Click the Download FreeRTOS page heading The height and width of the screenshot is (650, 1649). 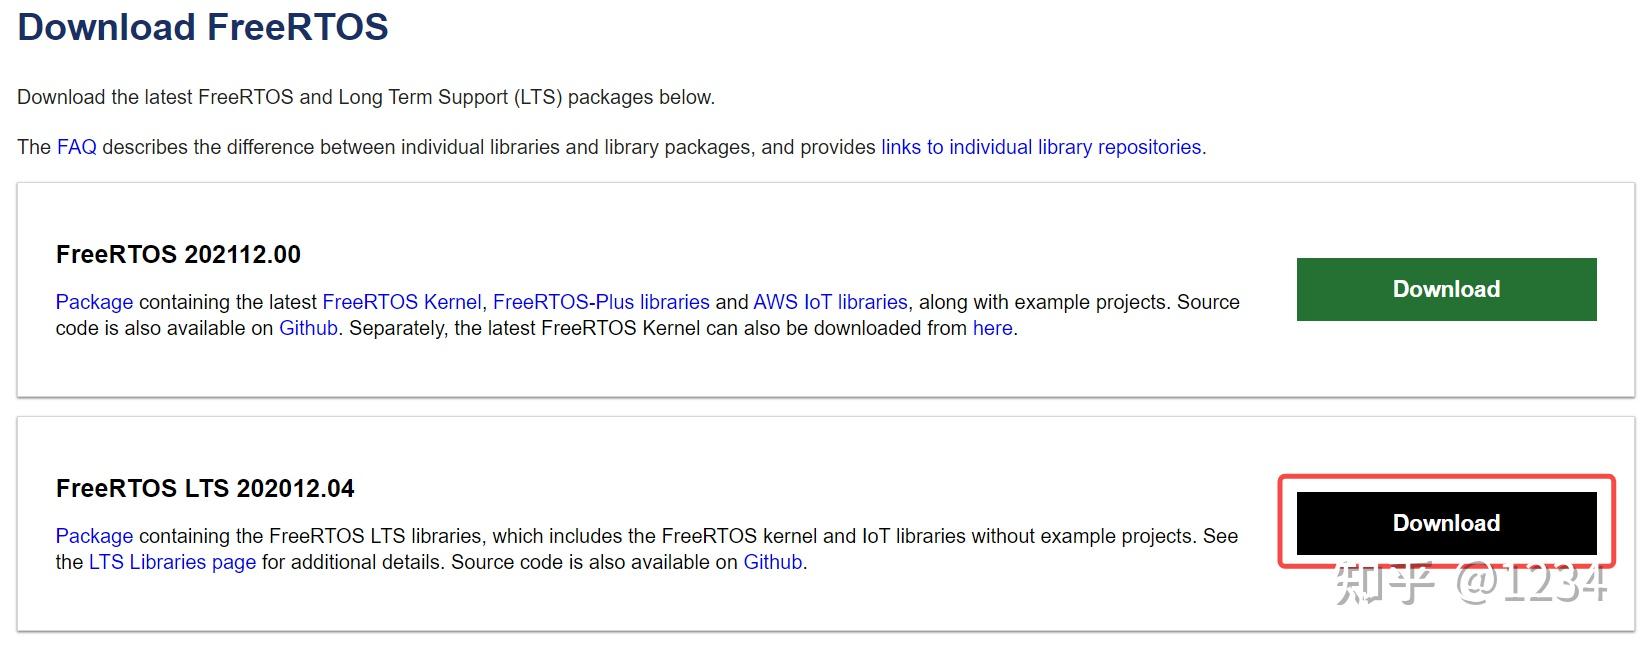(x=202, y=27)
